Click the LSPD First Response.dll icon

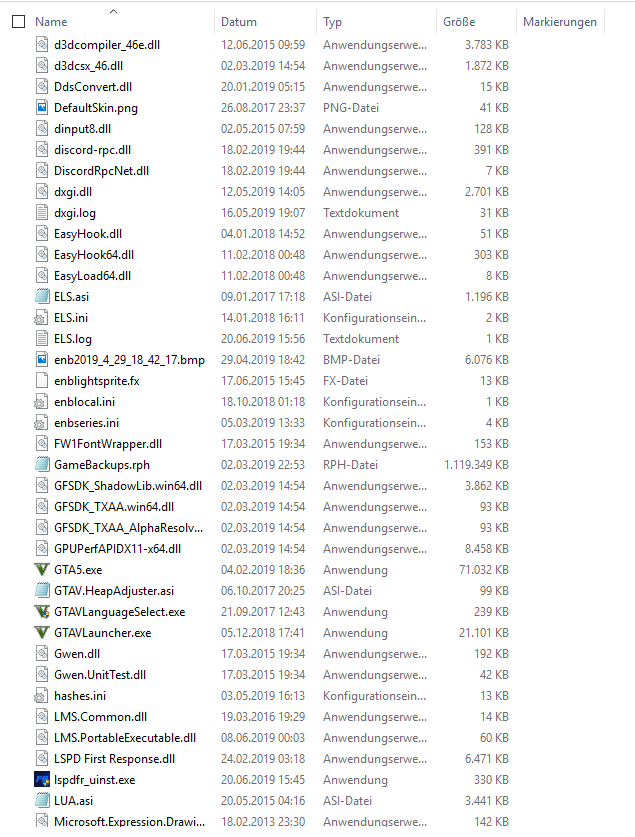[42, 759]
